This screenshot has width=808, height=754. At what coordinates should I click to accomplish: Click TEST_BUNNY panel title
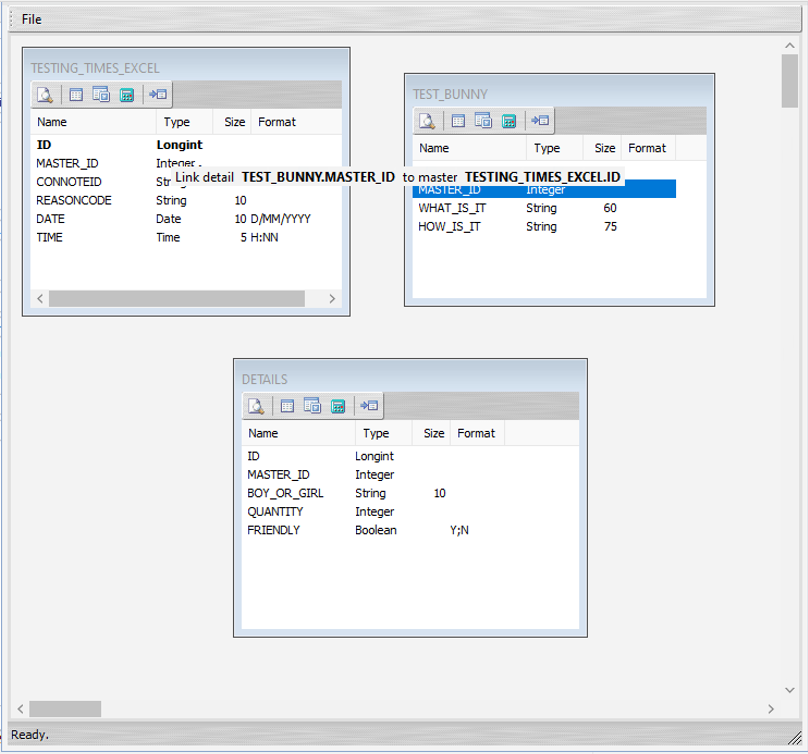450,95
